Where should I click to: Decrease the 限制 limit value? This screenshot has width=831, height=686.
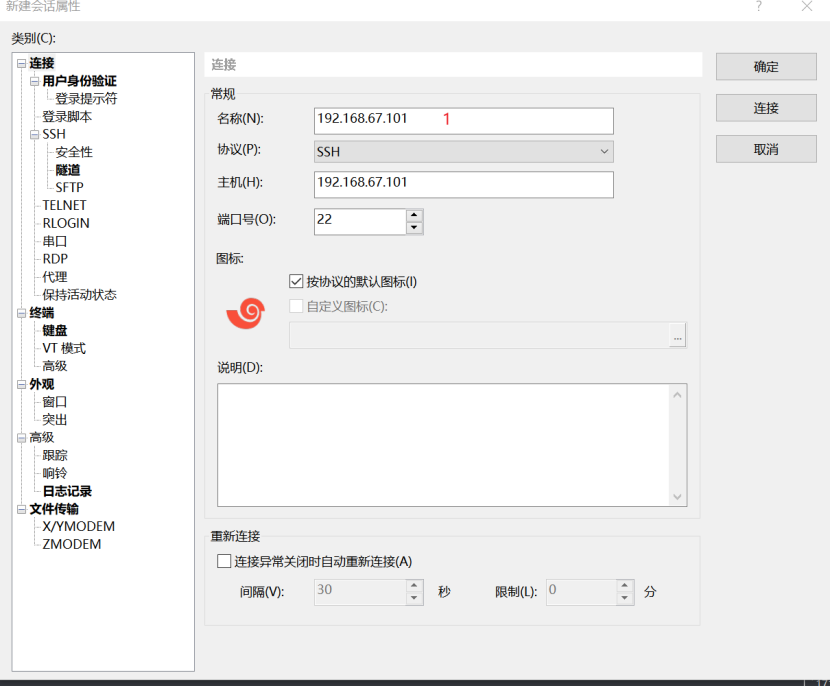point(625,599)
